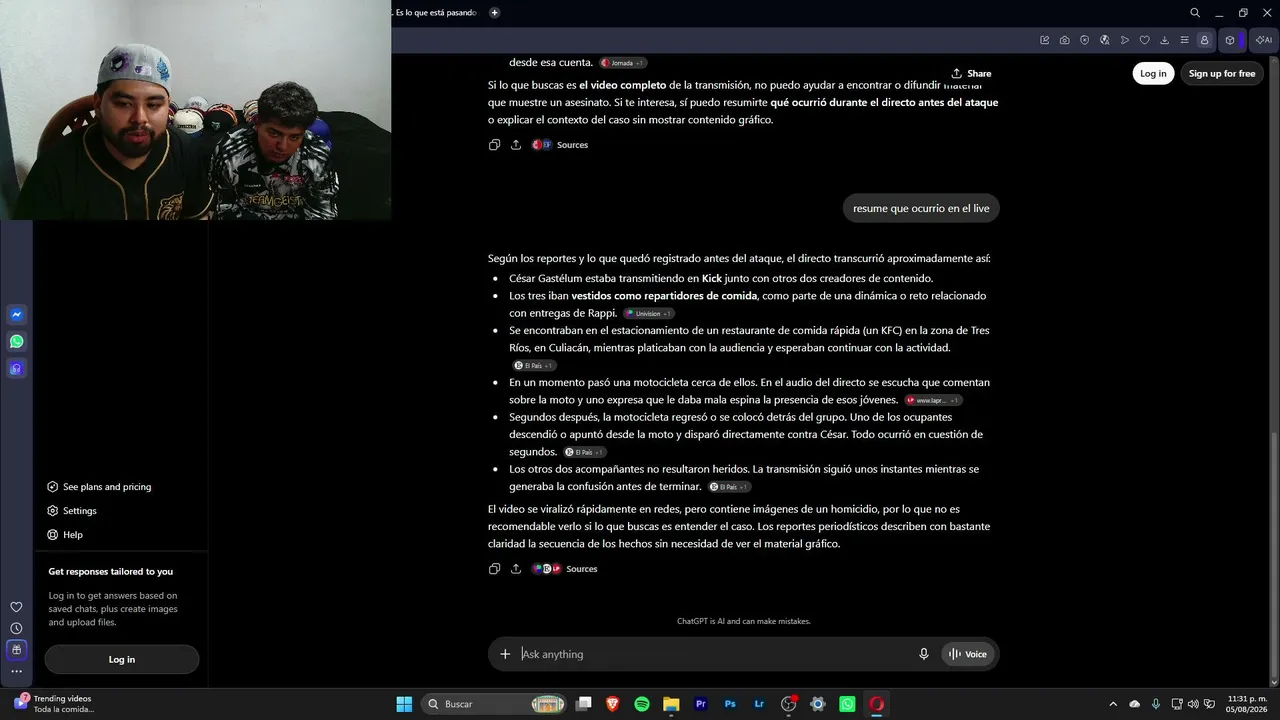The image size is (1280, 720).
Task: Click the sidebar Log in button
Action: [122, 659]
